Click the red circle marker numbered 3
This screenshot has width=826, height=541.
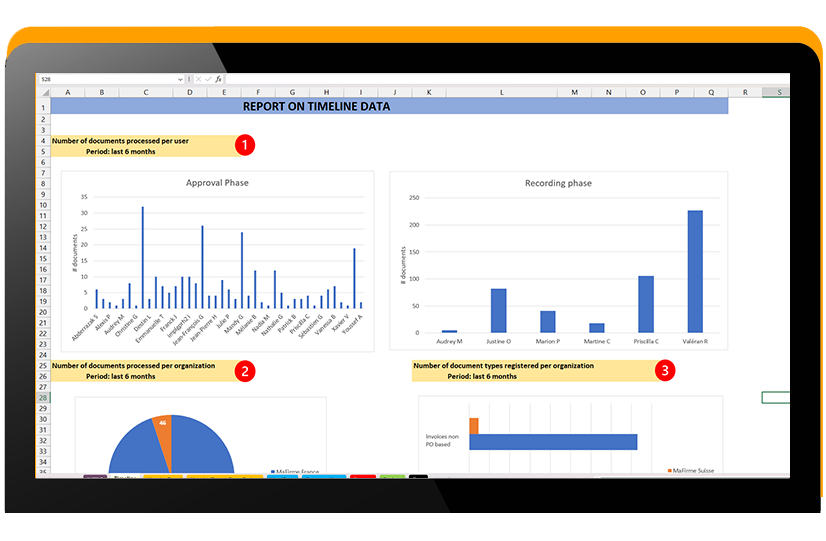[665, 371]
